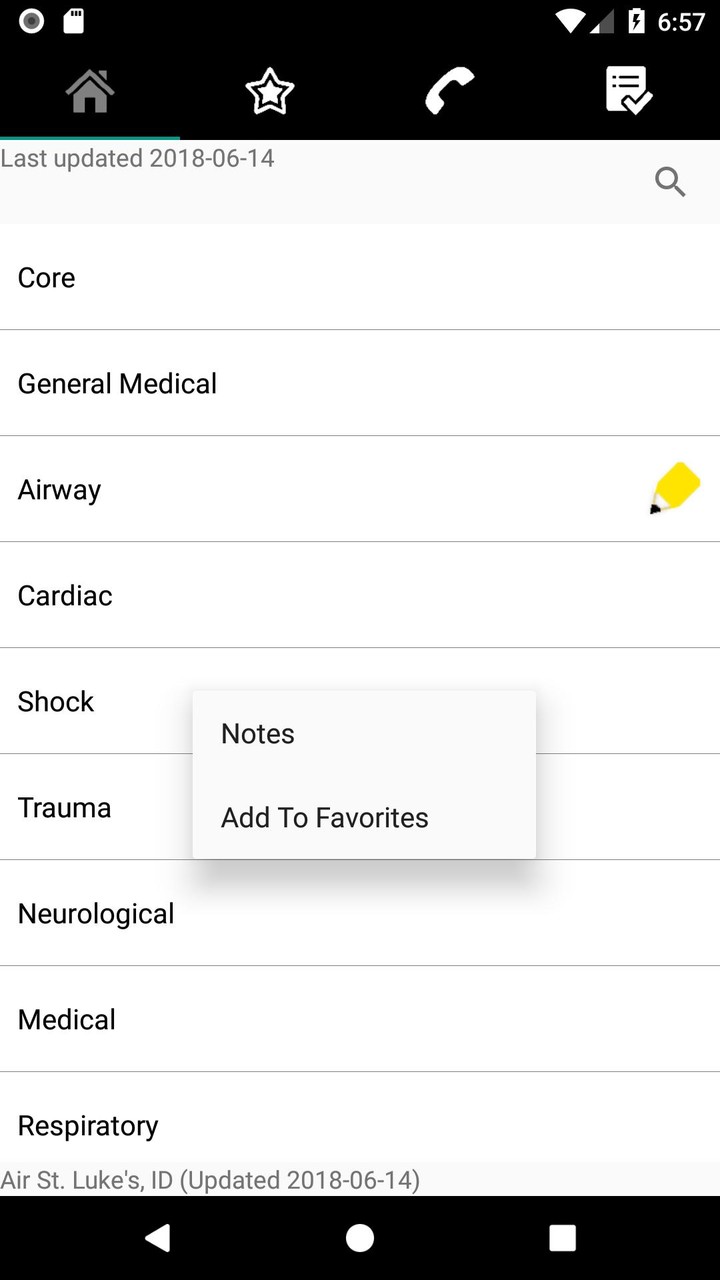Viewport: 720px width, 1280px height.
Task: Select the Trauma category
Action: pyautogui.click(x=64, y=807)
